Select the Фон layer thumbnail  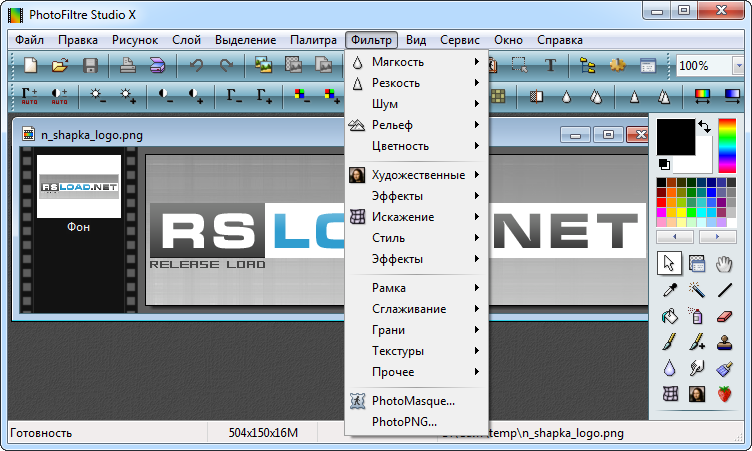[x=79, y=186]
